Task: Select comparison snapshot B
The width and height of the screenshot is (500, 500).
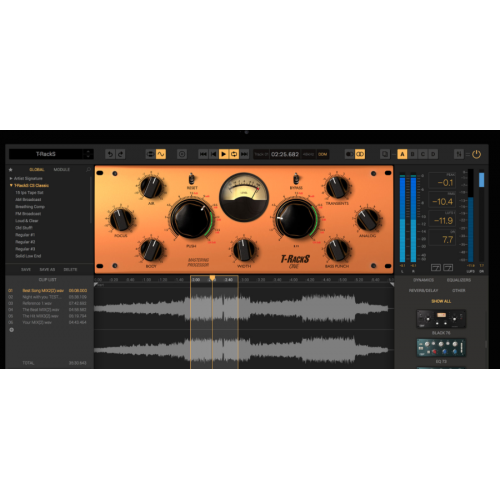Action: [413, 154]
